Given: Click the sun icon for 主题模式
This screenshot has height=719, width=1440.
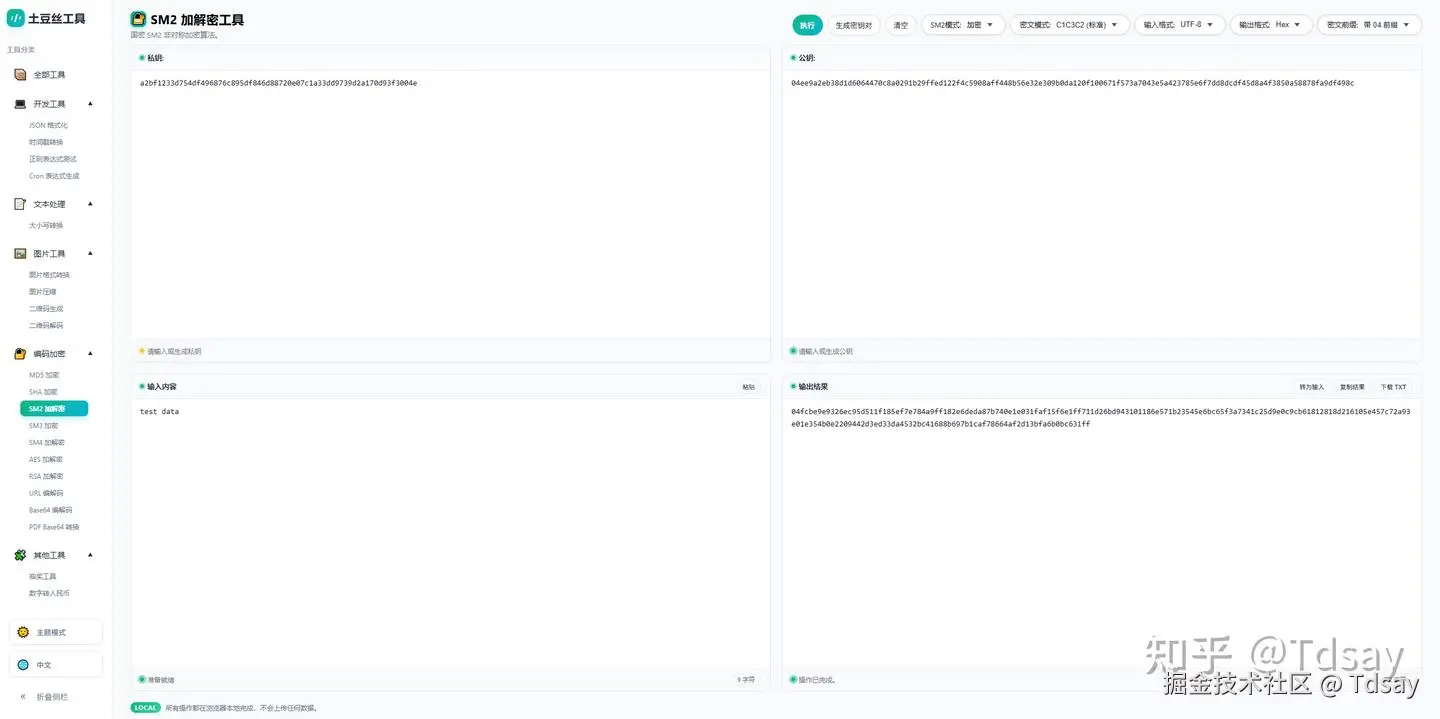Looking at the screenshot, I should (x=23, y=632).
